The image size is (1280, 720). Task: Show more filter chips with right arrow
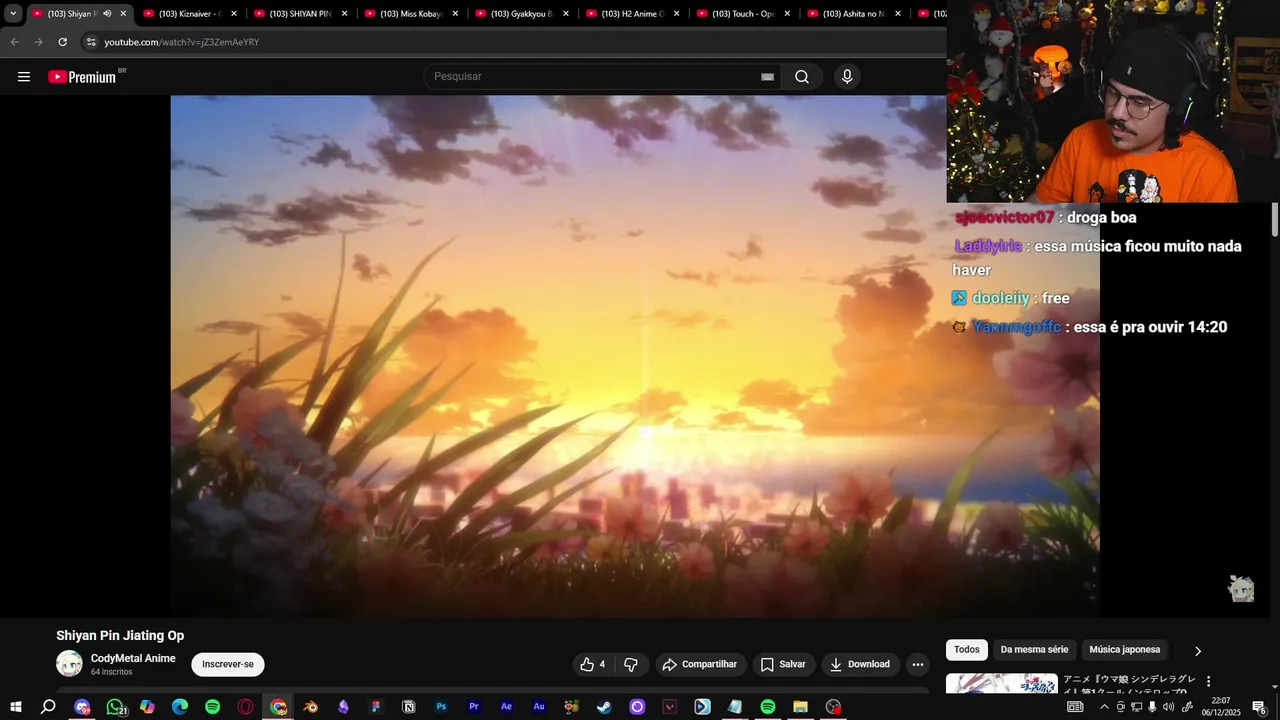[x=1198, y=651]
